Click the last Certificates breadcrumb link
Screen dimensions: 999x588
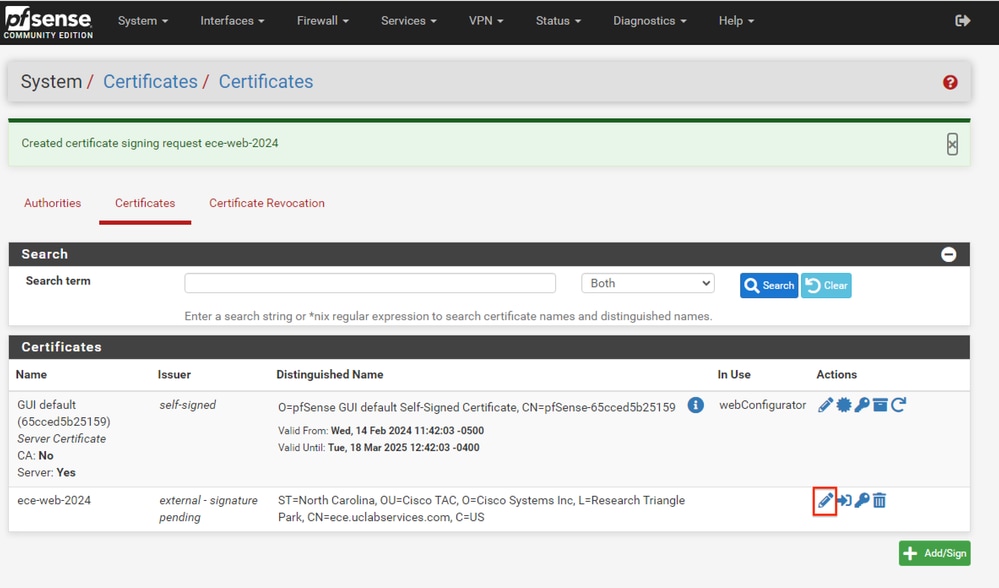(266, 82)
